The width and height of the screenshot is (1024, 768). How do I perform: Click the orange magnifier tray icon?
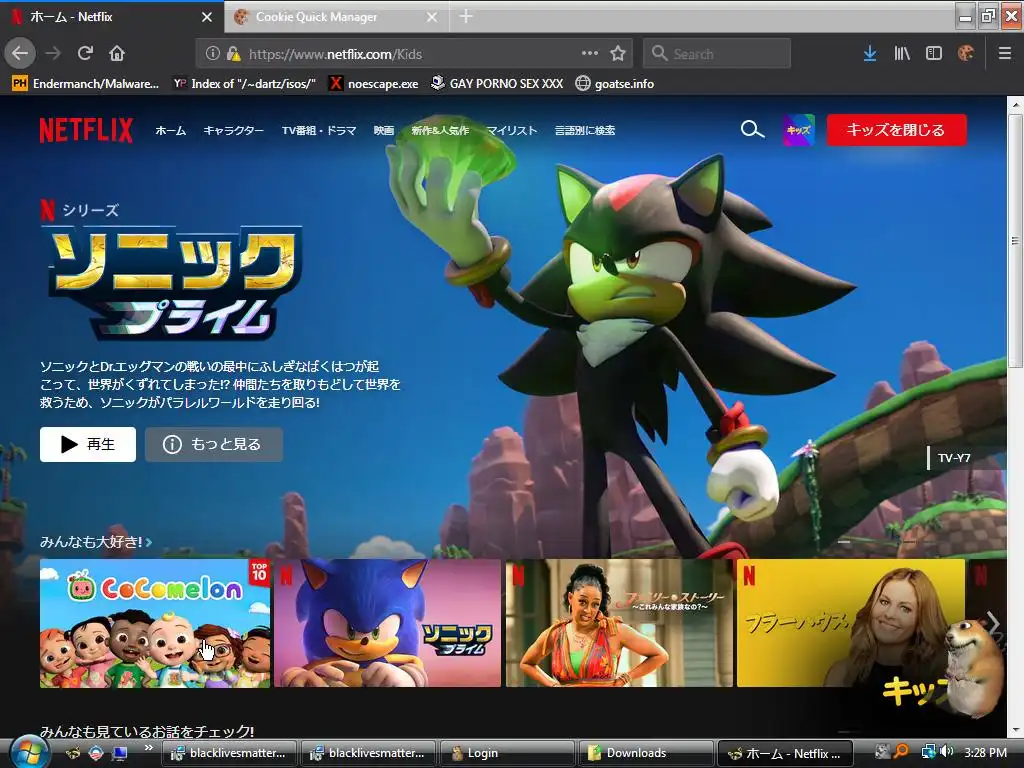pyautogui.click(x=901, y=752)
